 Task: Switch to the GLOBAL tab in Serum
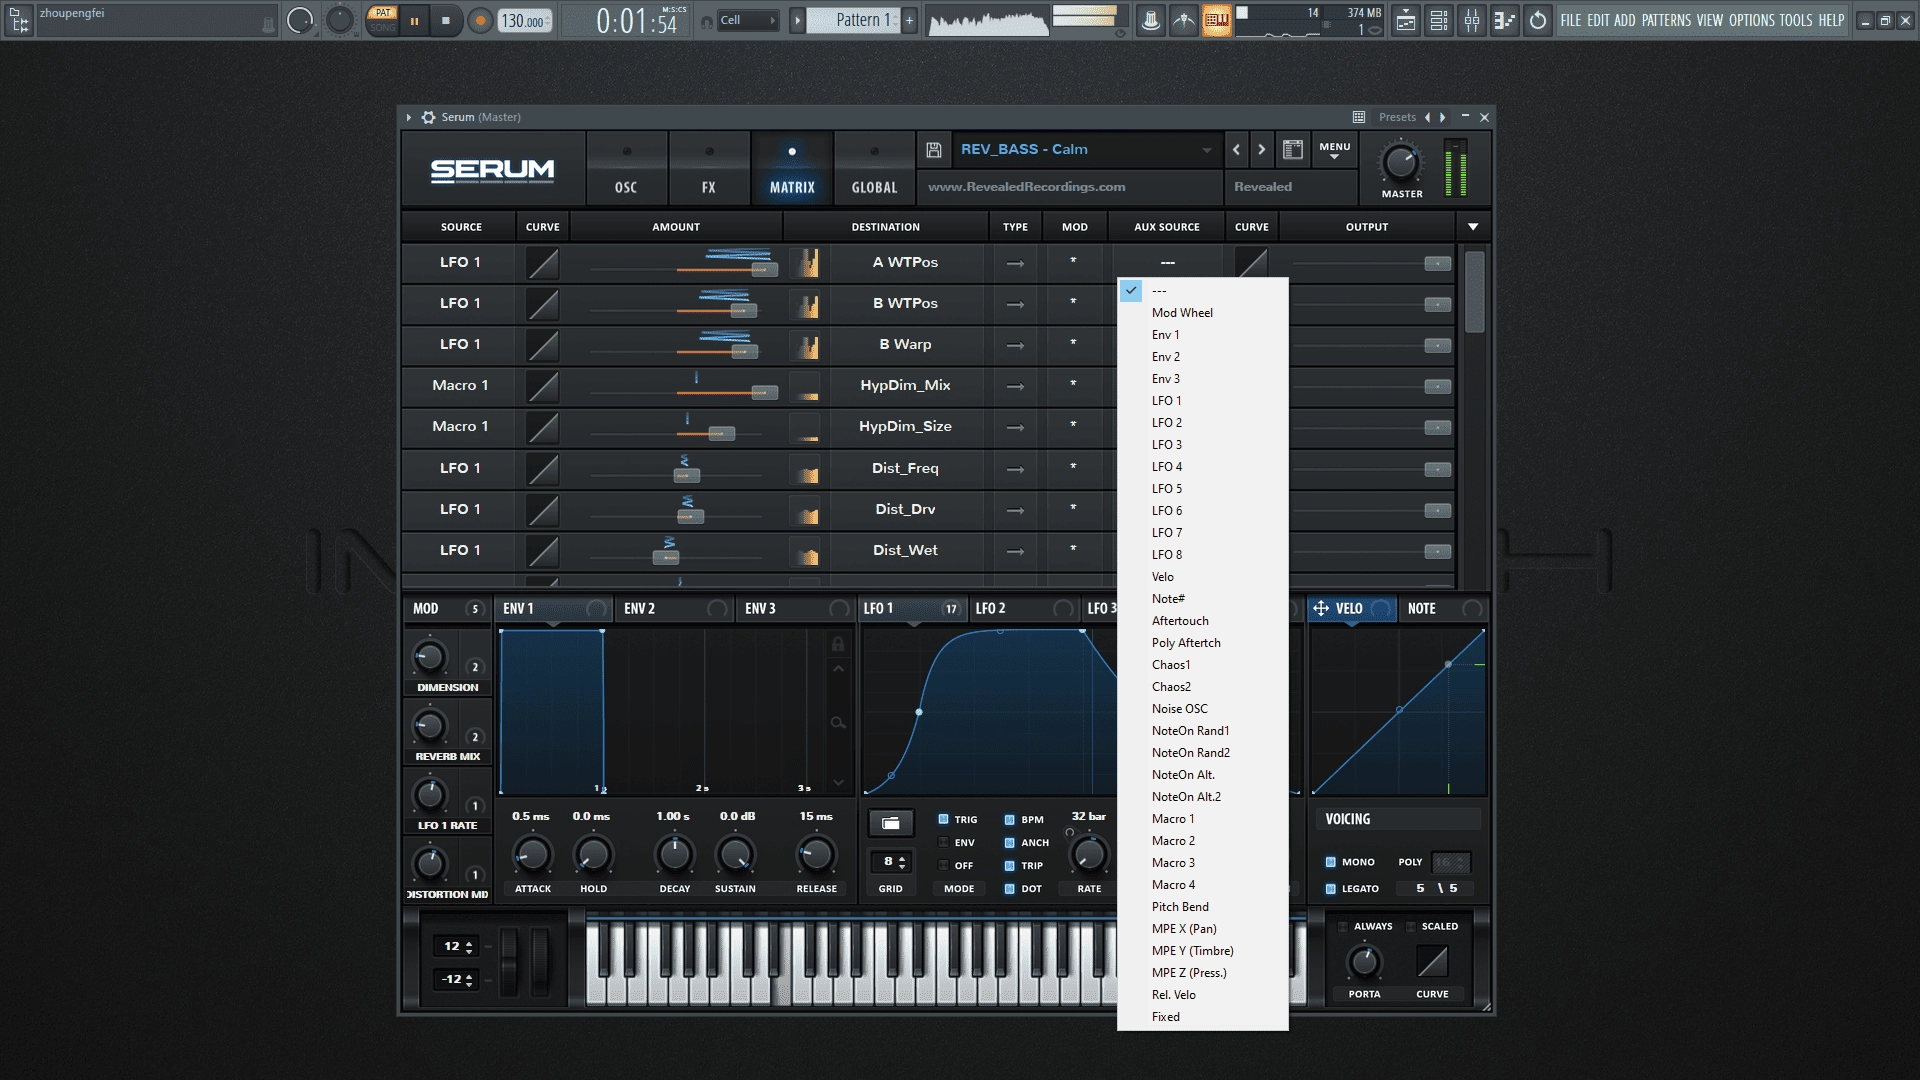(875, 168)
